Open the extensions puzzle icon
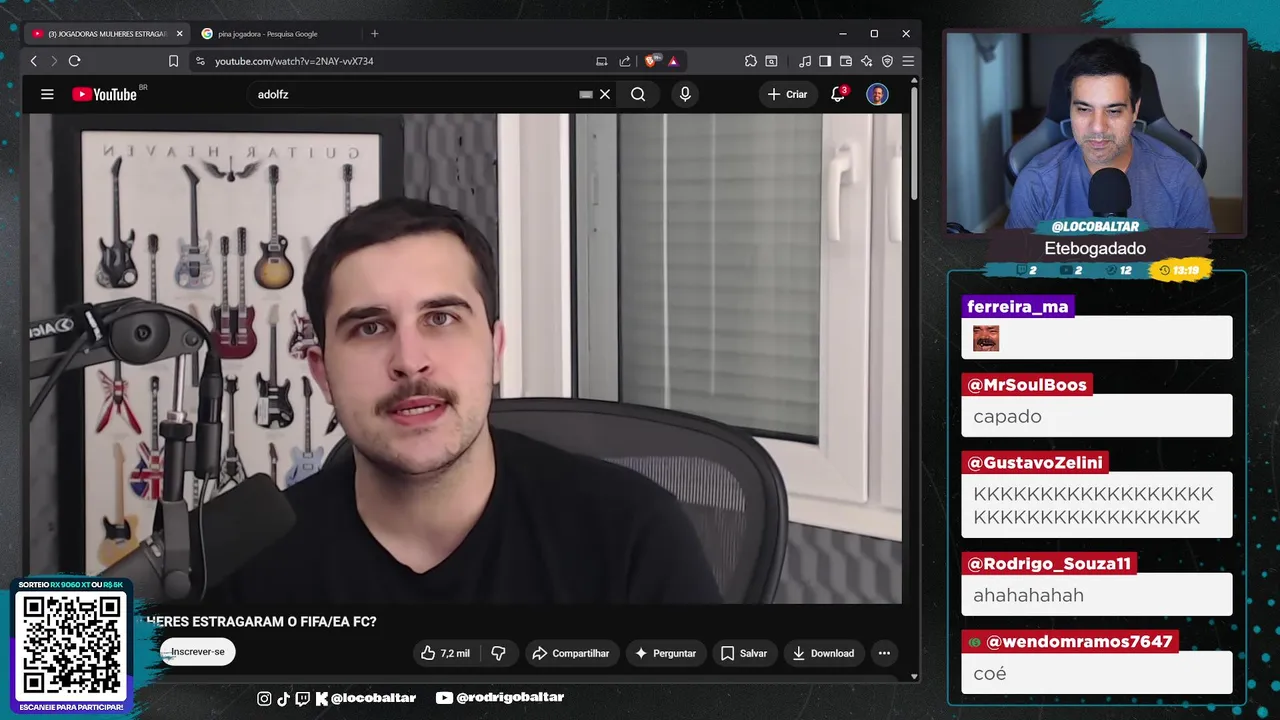 click(x=751, y=61)
